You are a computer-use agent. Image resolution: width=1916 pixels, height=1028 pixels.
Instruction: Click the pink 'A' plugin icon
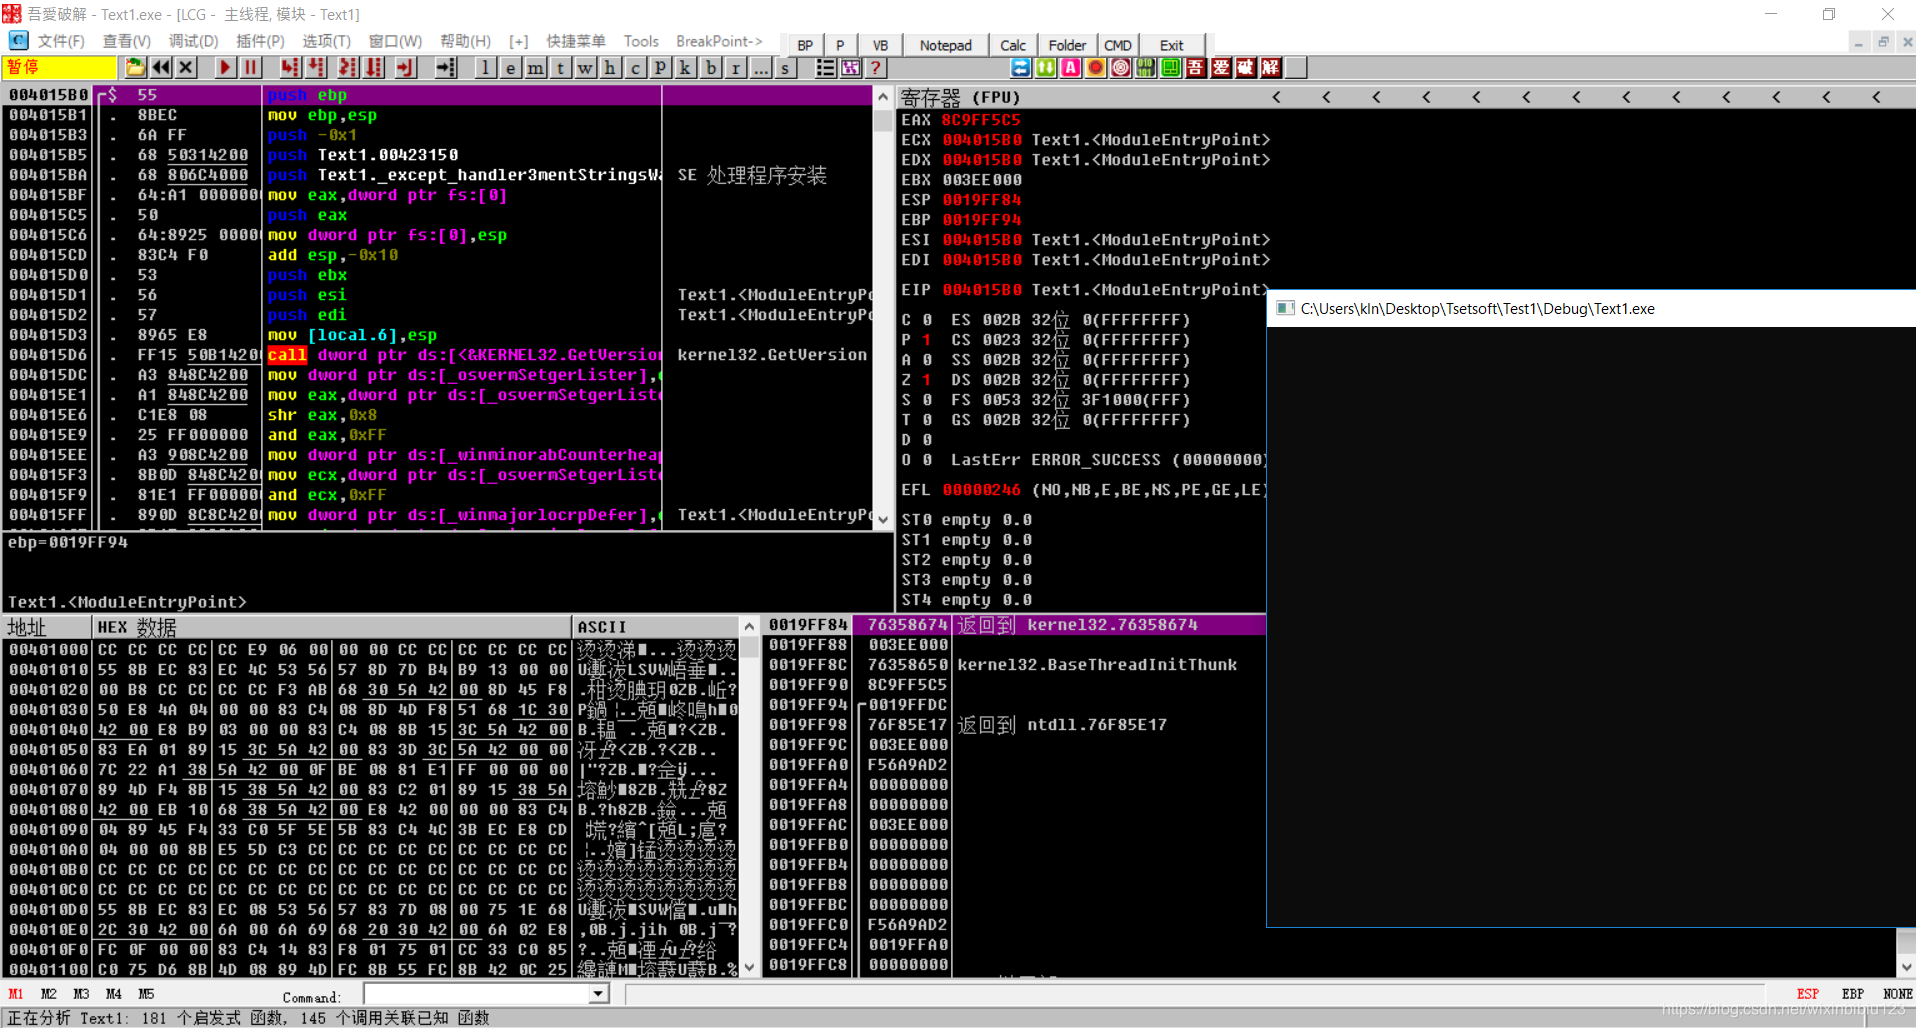point(1070,67)
